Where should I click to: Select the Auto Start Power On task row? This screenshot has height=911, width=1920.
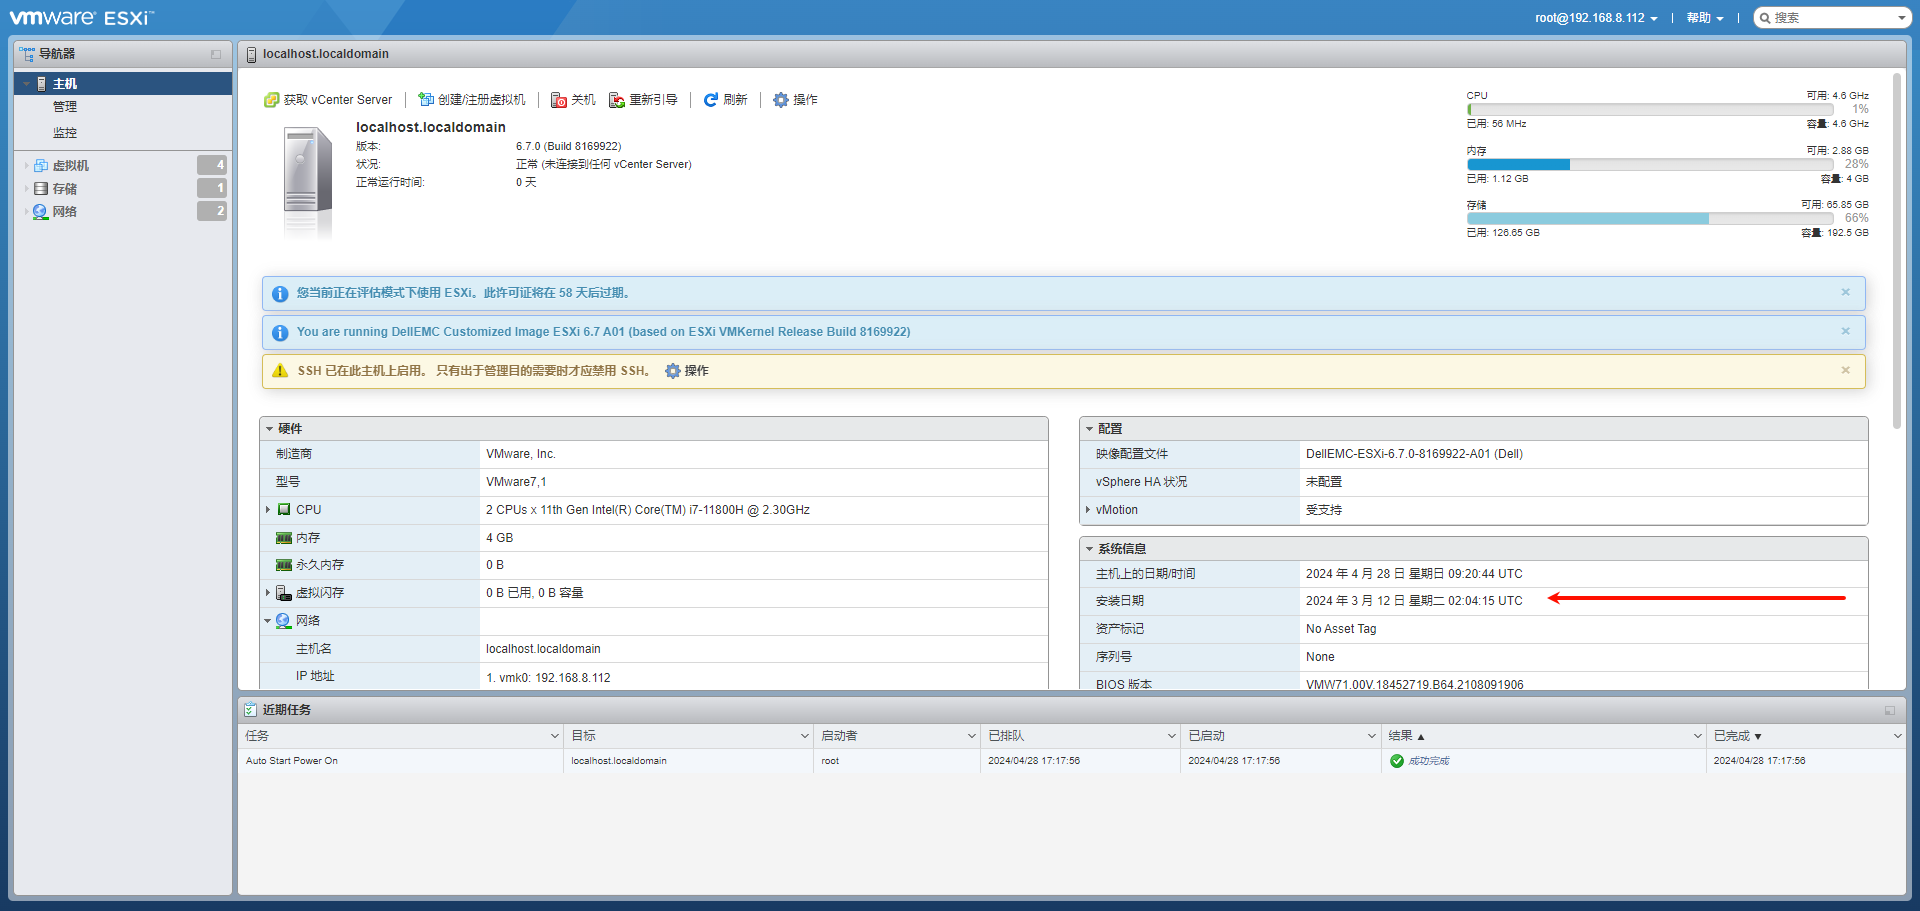[x=1072, y=761]
